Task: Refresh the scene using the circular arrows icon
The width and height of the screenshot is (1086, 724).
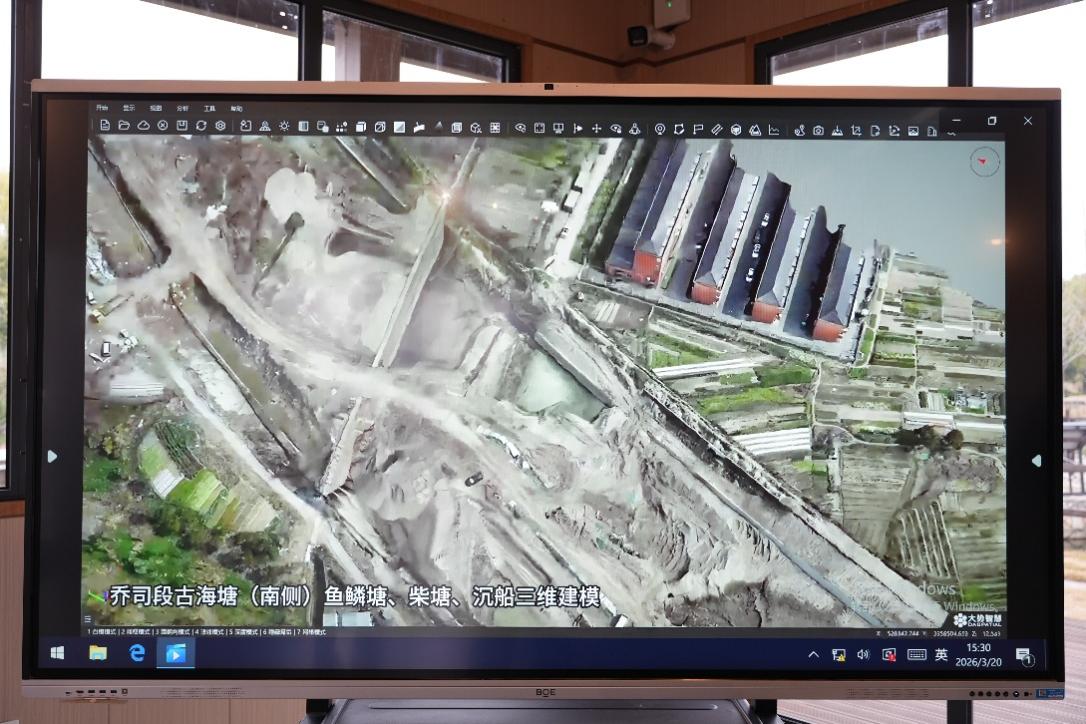Action: 201,126
